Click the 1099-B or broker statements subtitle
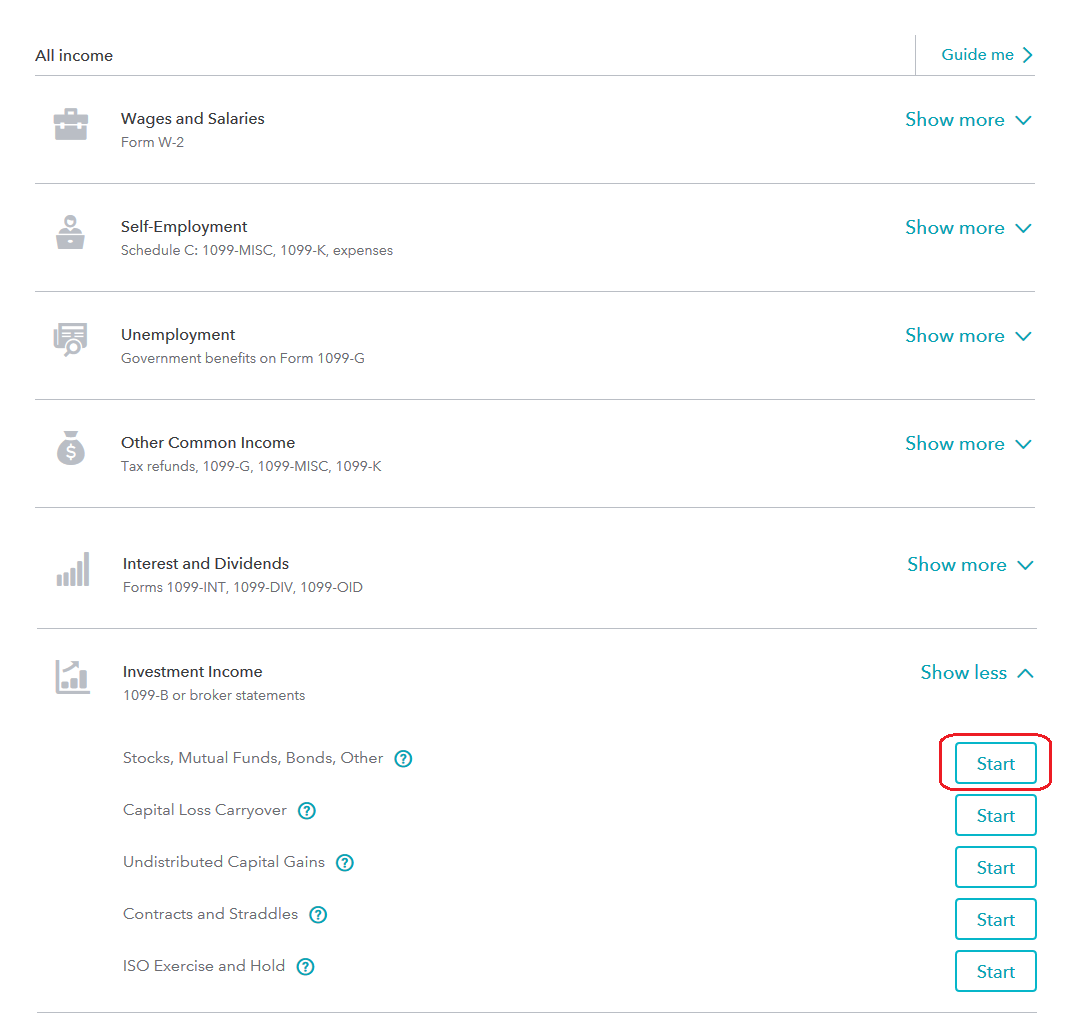1068x1023 pixels. pos(214,695)
